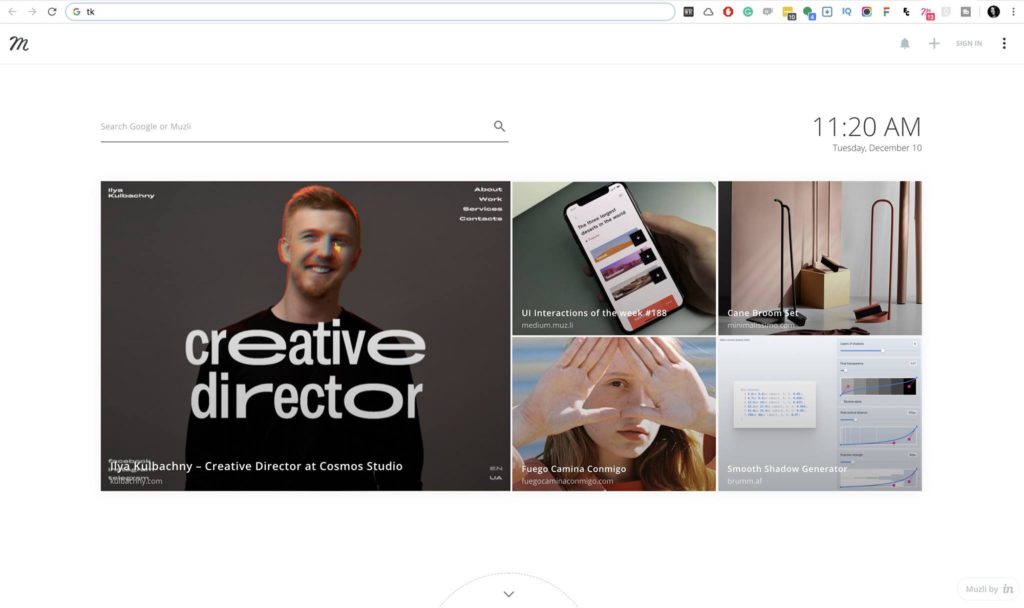
Task: Expand more content with bottom chevron
Action: click(x=509, y=594)
